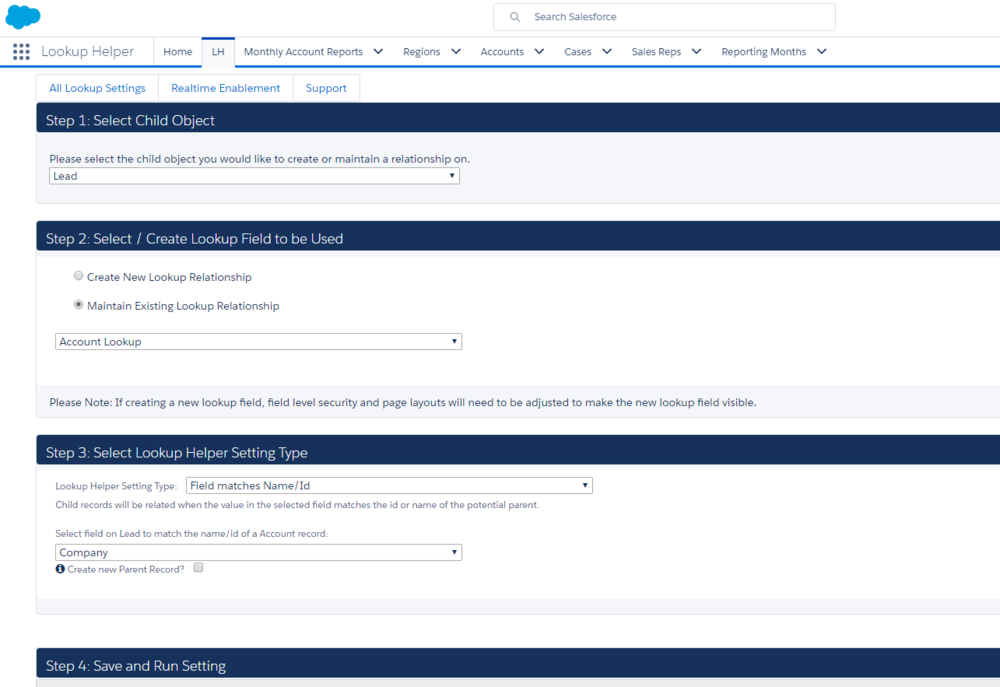1000x687 pixels.
Task: Open the Sales Reps tab
Action: (656, 52)
